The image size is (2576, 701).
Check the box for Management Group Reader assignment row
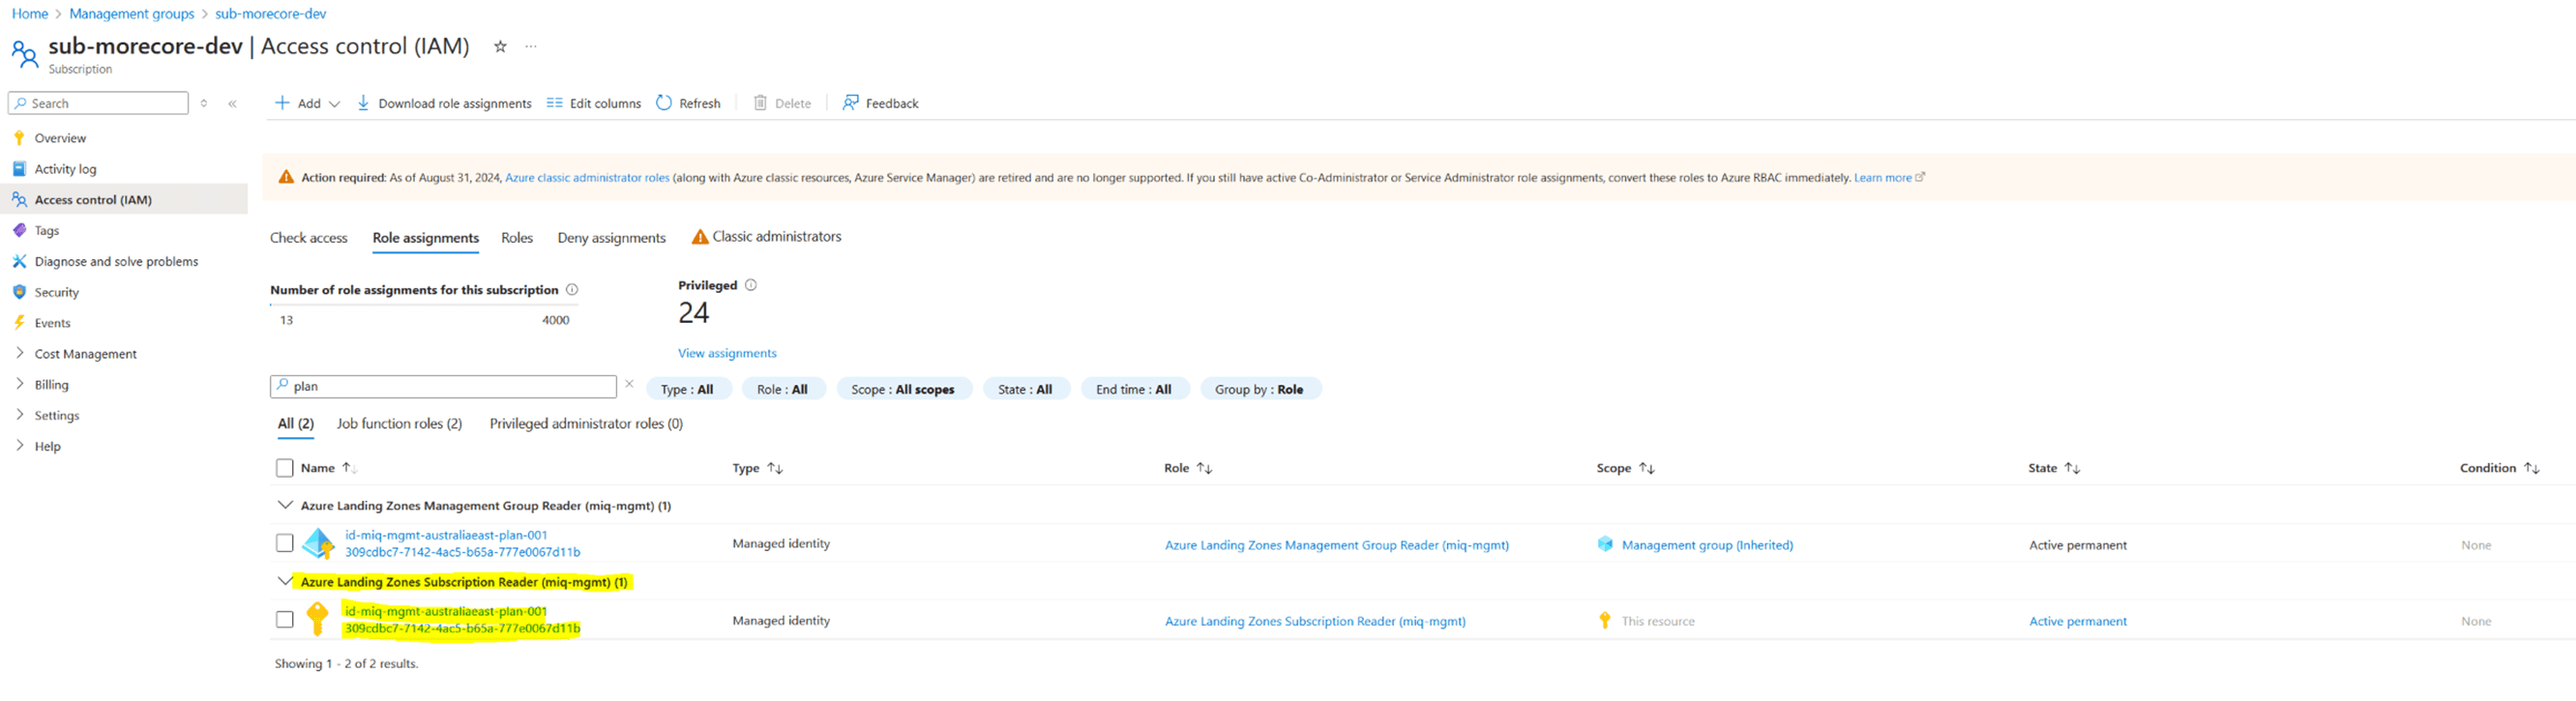click(x=285, y=543)
